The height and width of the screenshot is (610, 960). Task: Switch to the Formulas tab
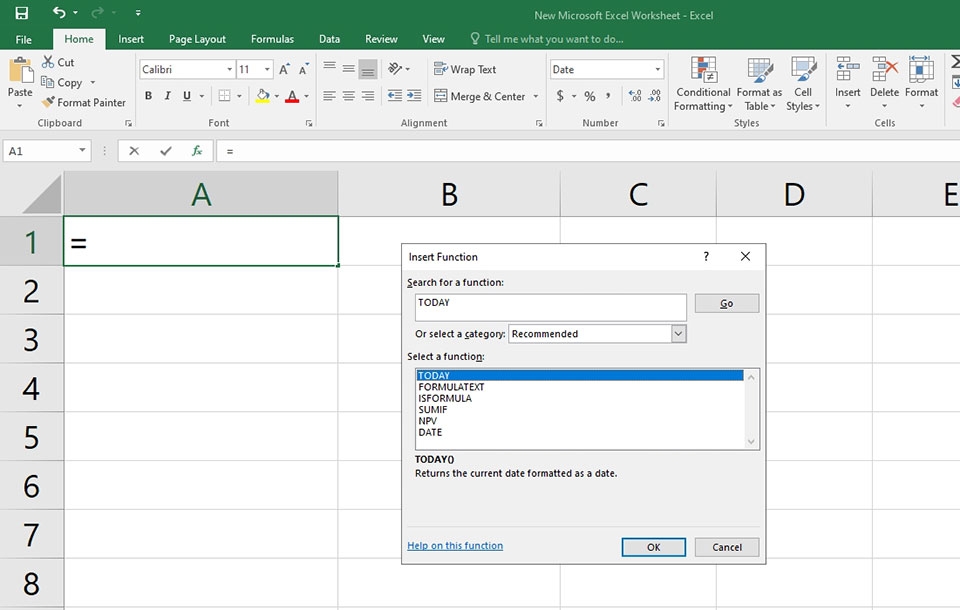pos(272,39)
